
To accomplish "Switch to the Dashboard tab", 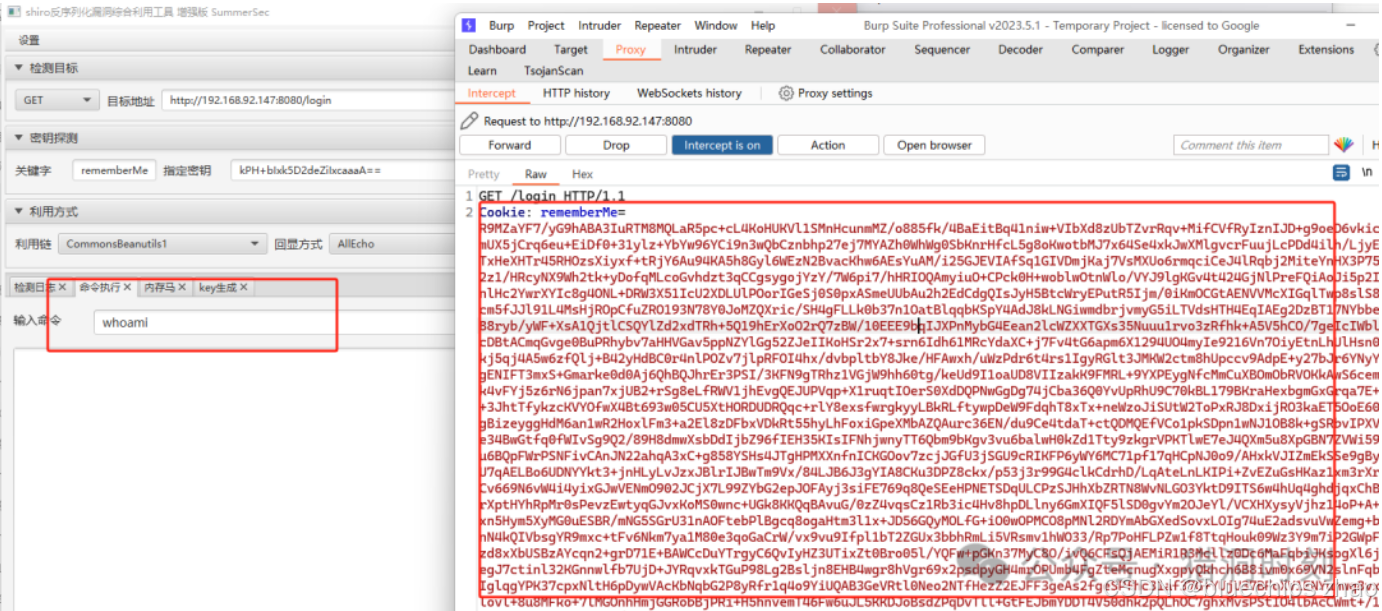I will click(497, 49).
